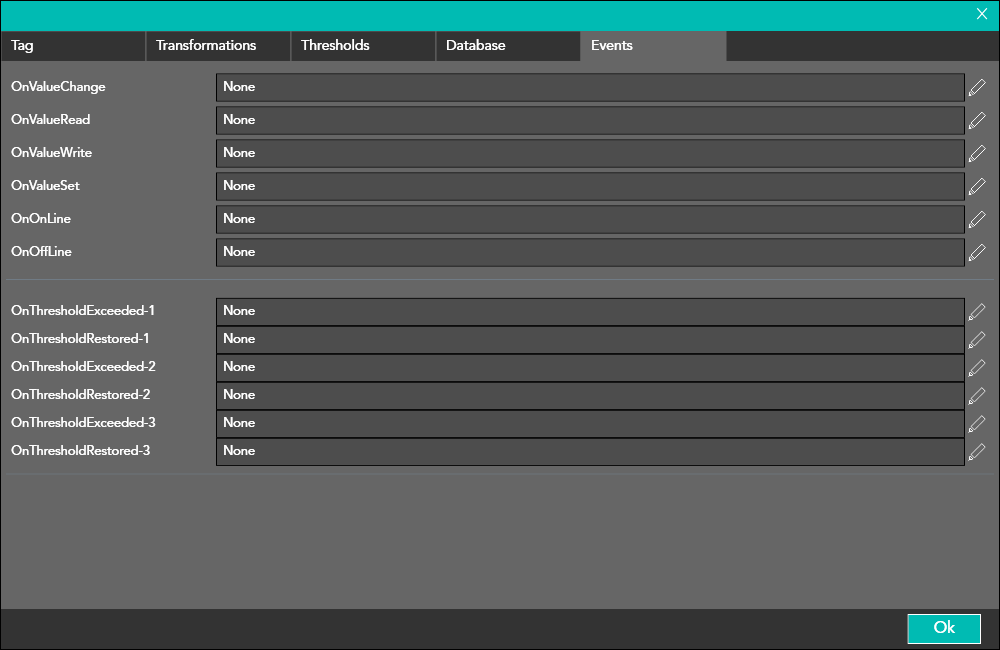Open the Transformations tab

click(218, 46)
